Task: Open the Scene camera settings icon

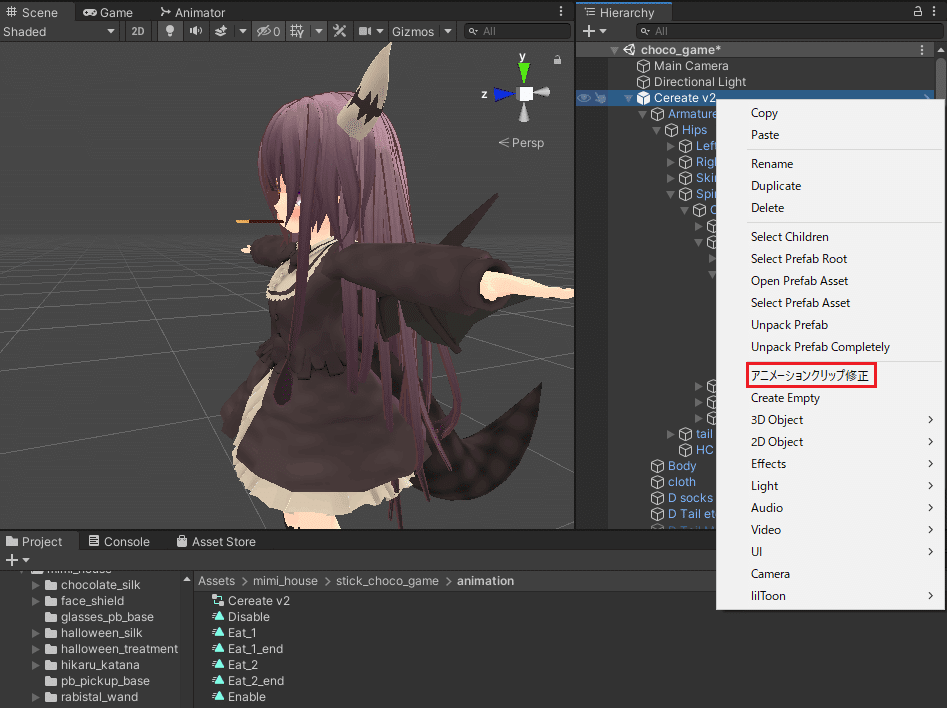Action: 365,31
